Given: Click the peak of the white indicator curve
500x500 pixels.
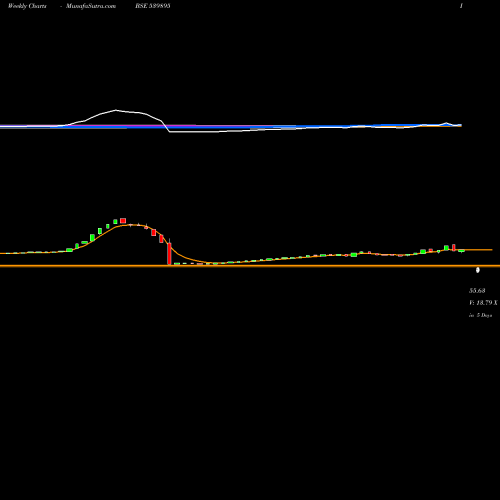Looking at the screenshot, I should coord(116,110).
